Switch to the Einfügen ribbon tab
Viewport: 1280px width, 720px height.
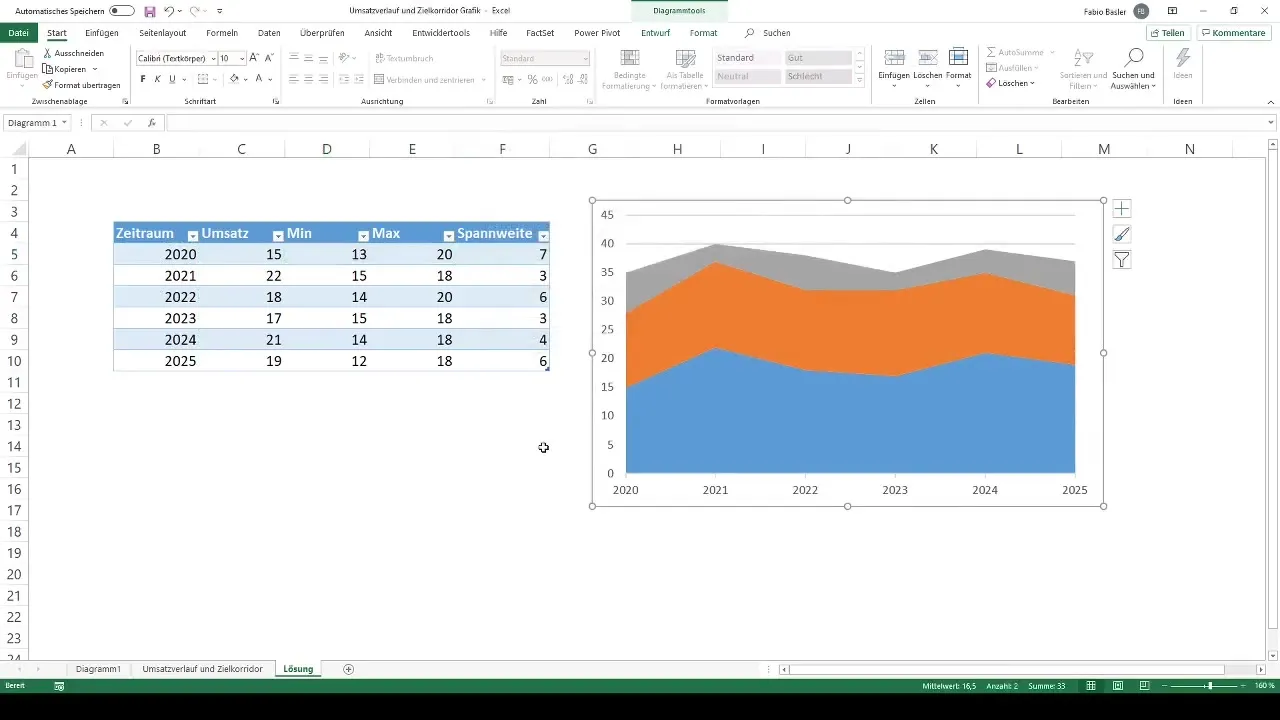(x=102, y=33)
